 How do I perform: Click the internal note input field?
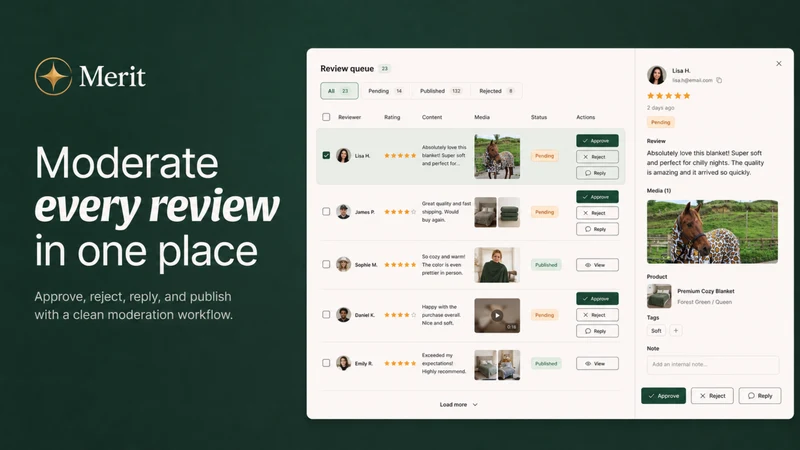tap(713, 364)
